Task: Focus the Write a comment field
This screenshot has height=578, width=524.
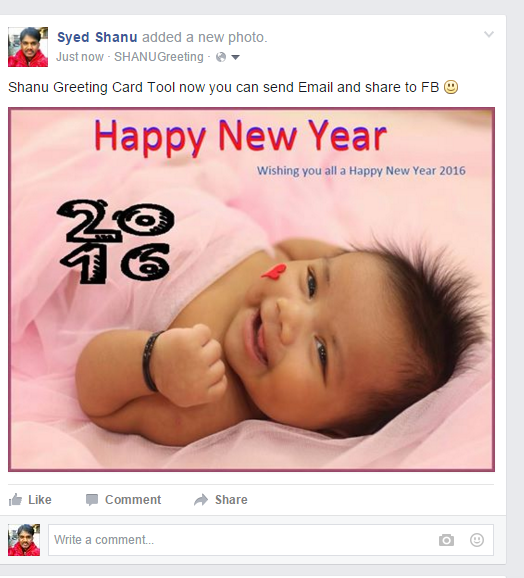Action: (x=271, y=540)
